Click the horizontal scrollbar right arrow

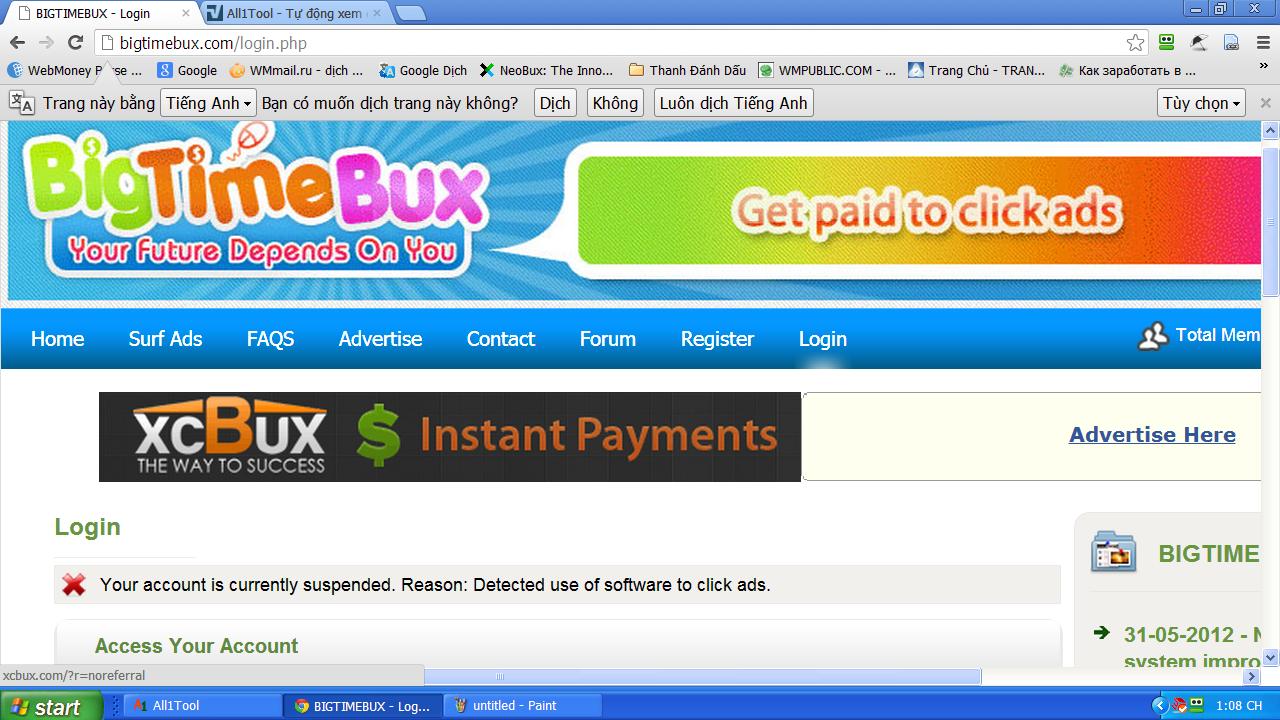[1252, 676]
